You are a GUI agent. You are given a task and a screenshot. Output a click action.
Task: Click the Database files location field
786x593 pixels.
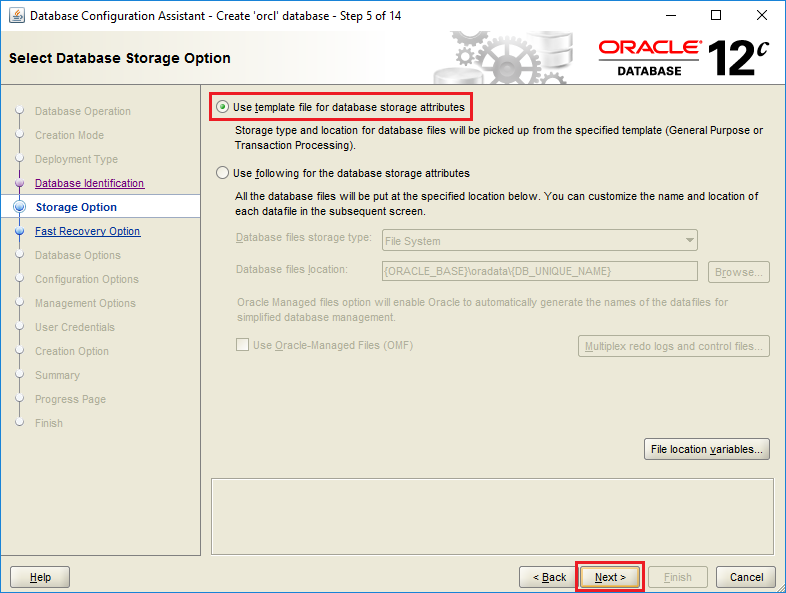pos(539,271)
